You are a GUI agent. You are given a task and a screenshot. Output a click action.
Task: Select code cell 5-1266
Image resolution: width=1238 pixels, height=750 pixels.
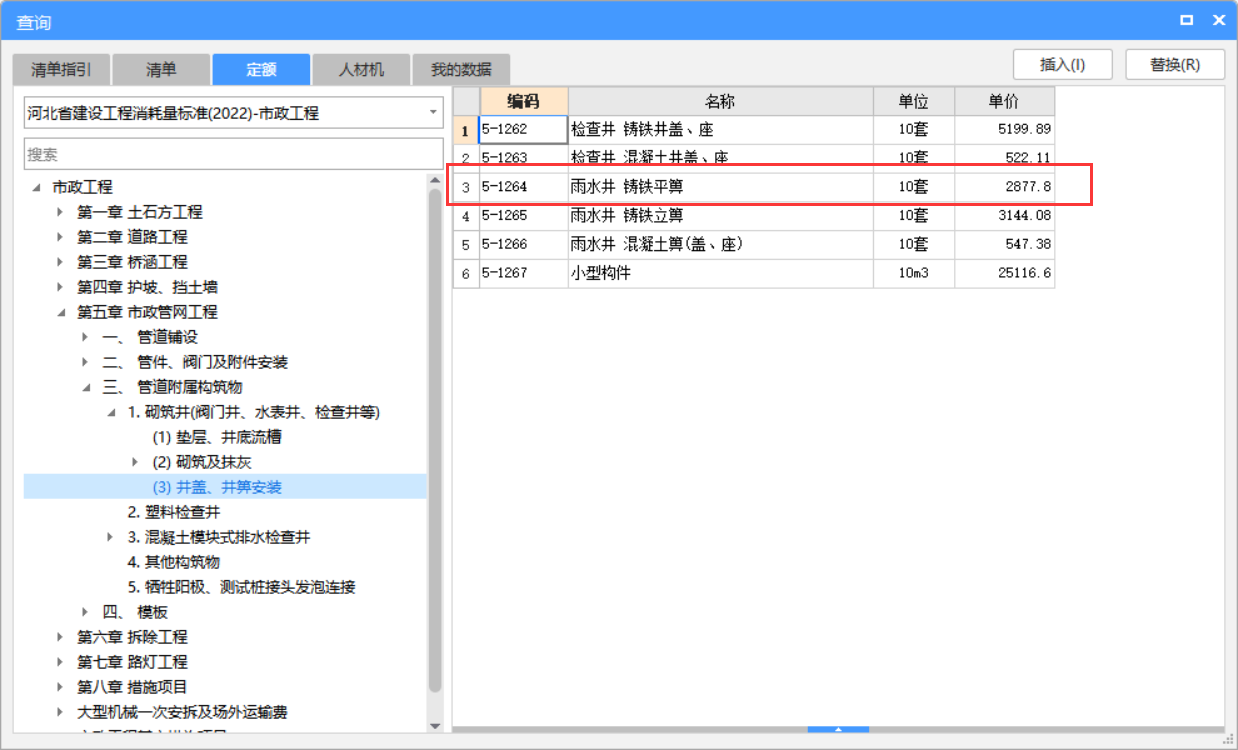pos(523,245)
